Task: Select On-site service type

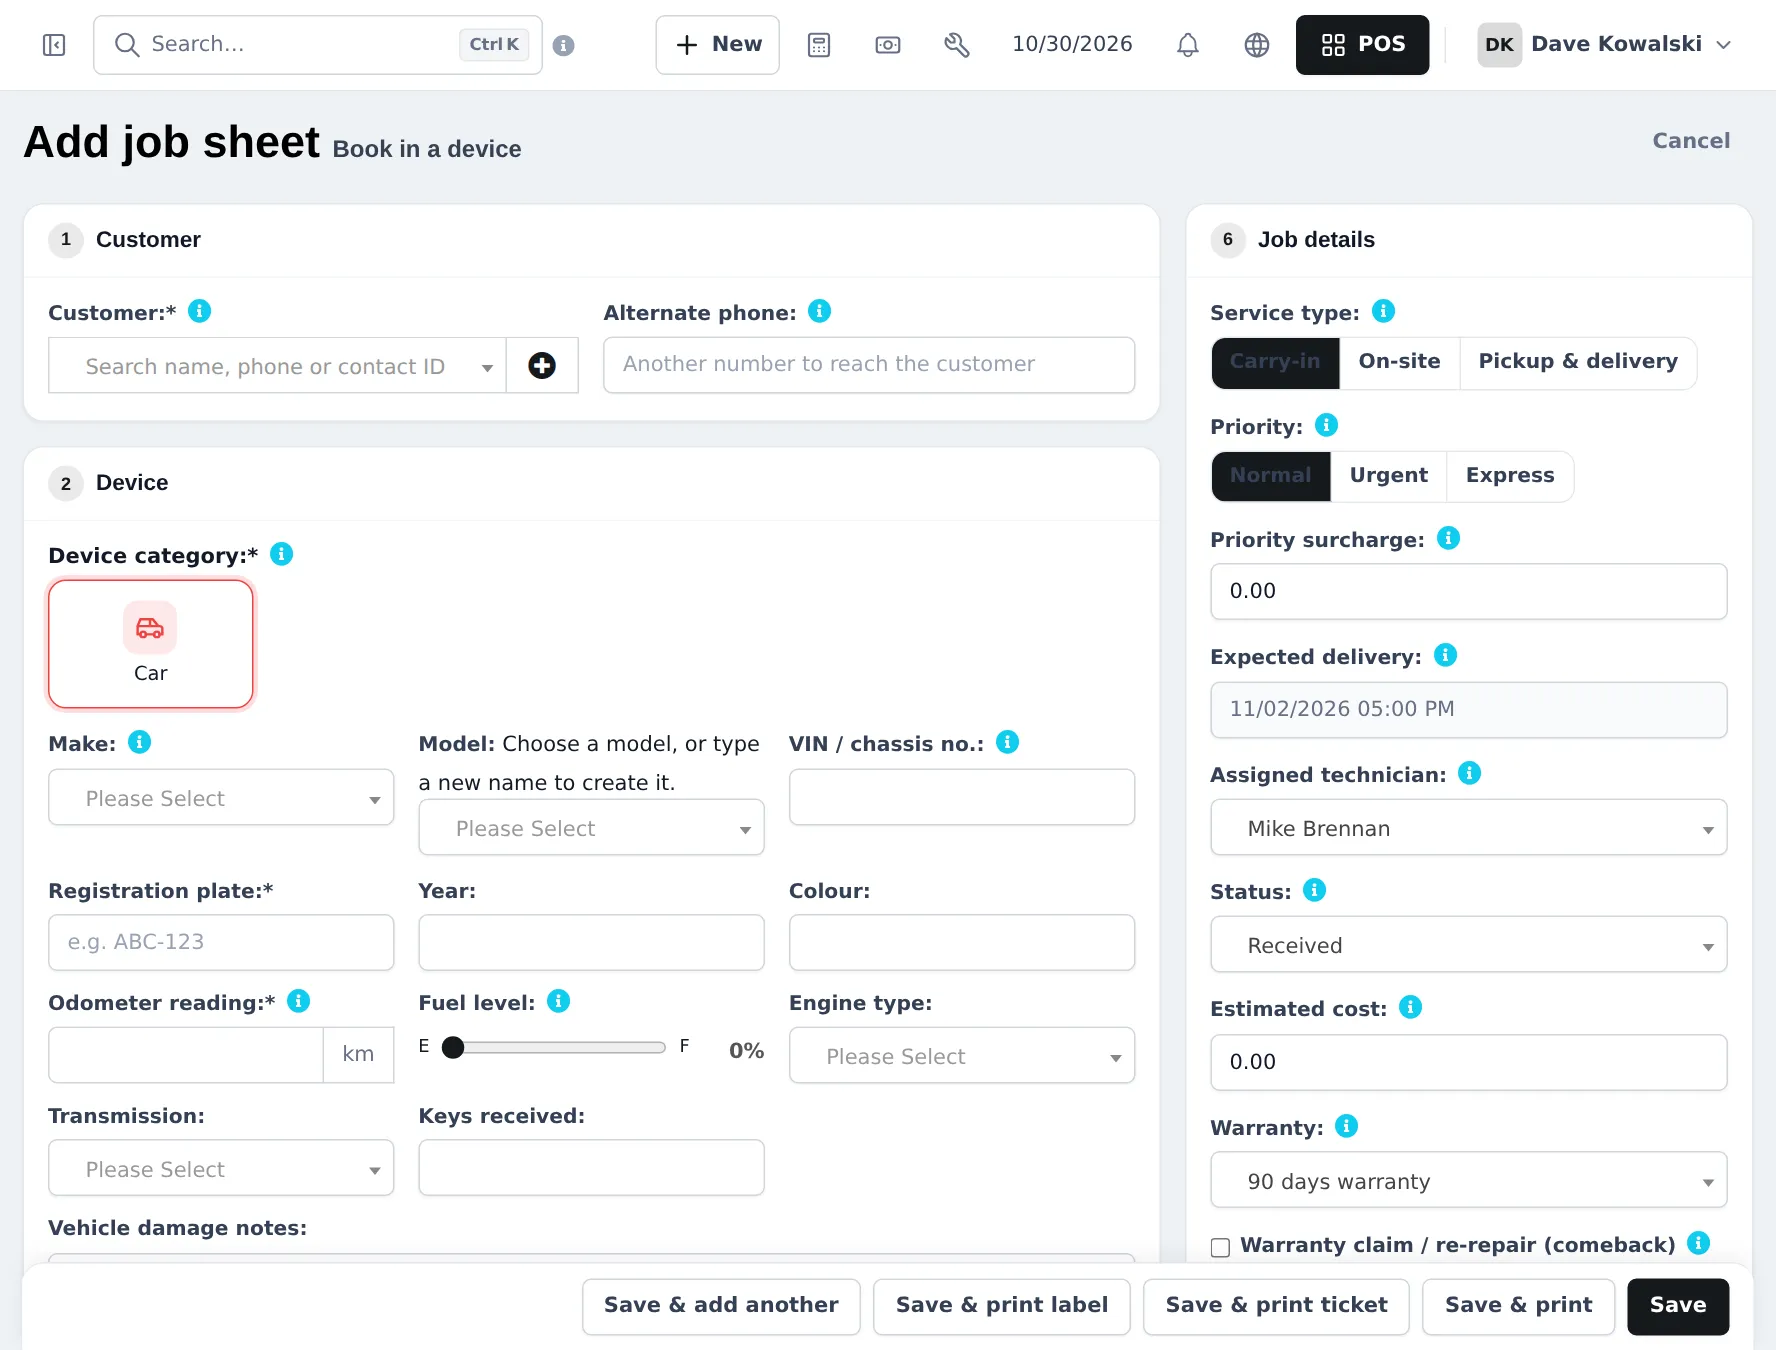Action: (x=1400, y=362)
